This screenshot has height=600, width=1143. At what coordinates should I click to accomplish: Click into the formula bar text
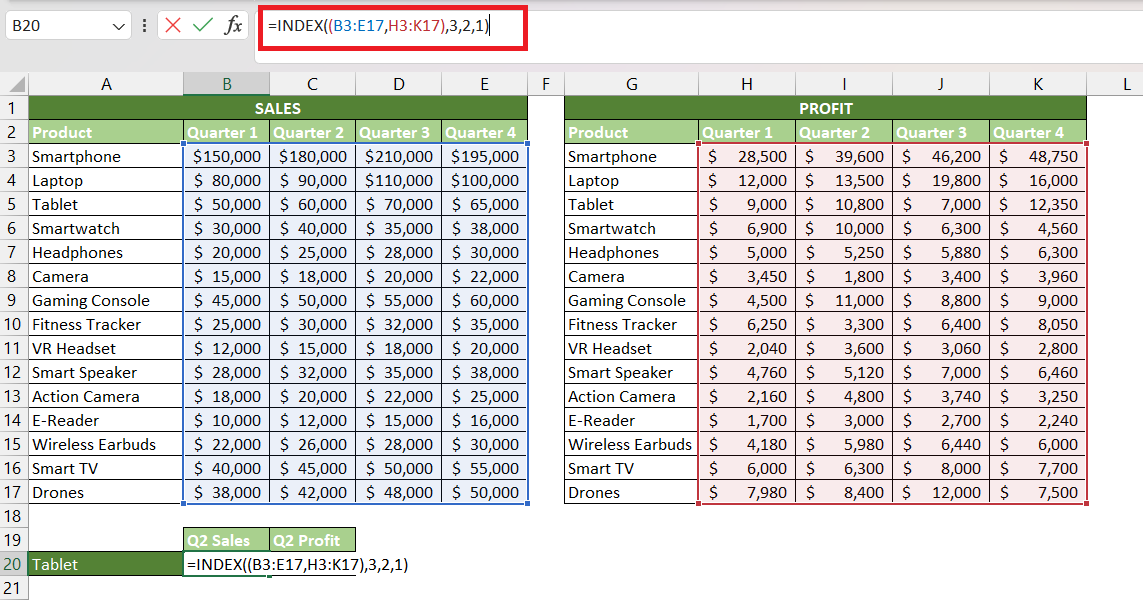pos(378,26)
